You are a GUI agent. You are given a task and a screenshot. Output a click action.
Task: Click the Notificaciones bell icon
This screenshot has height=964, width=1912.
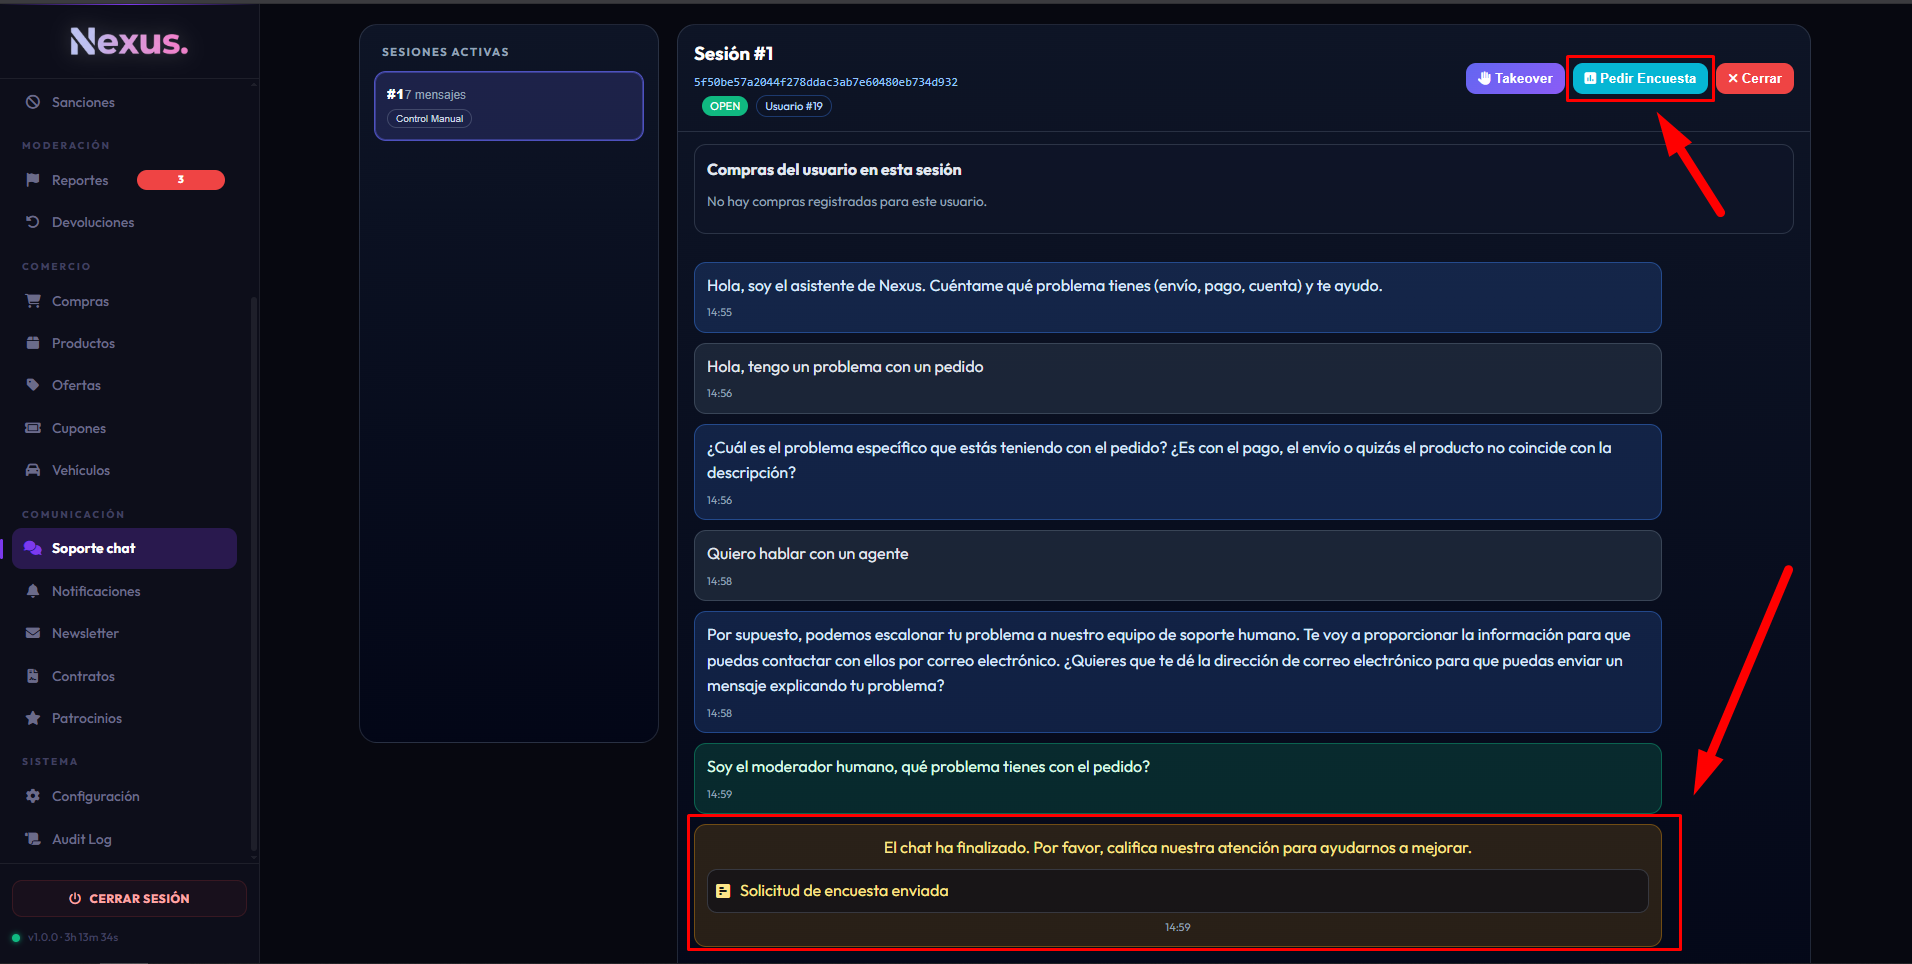(33, 591)
